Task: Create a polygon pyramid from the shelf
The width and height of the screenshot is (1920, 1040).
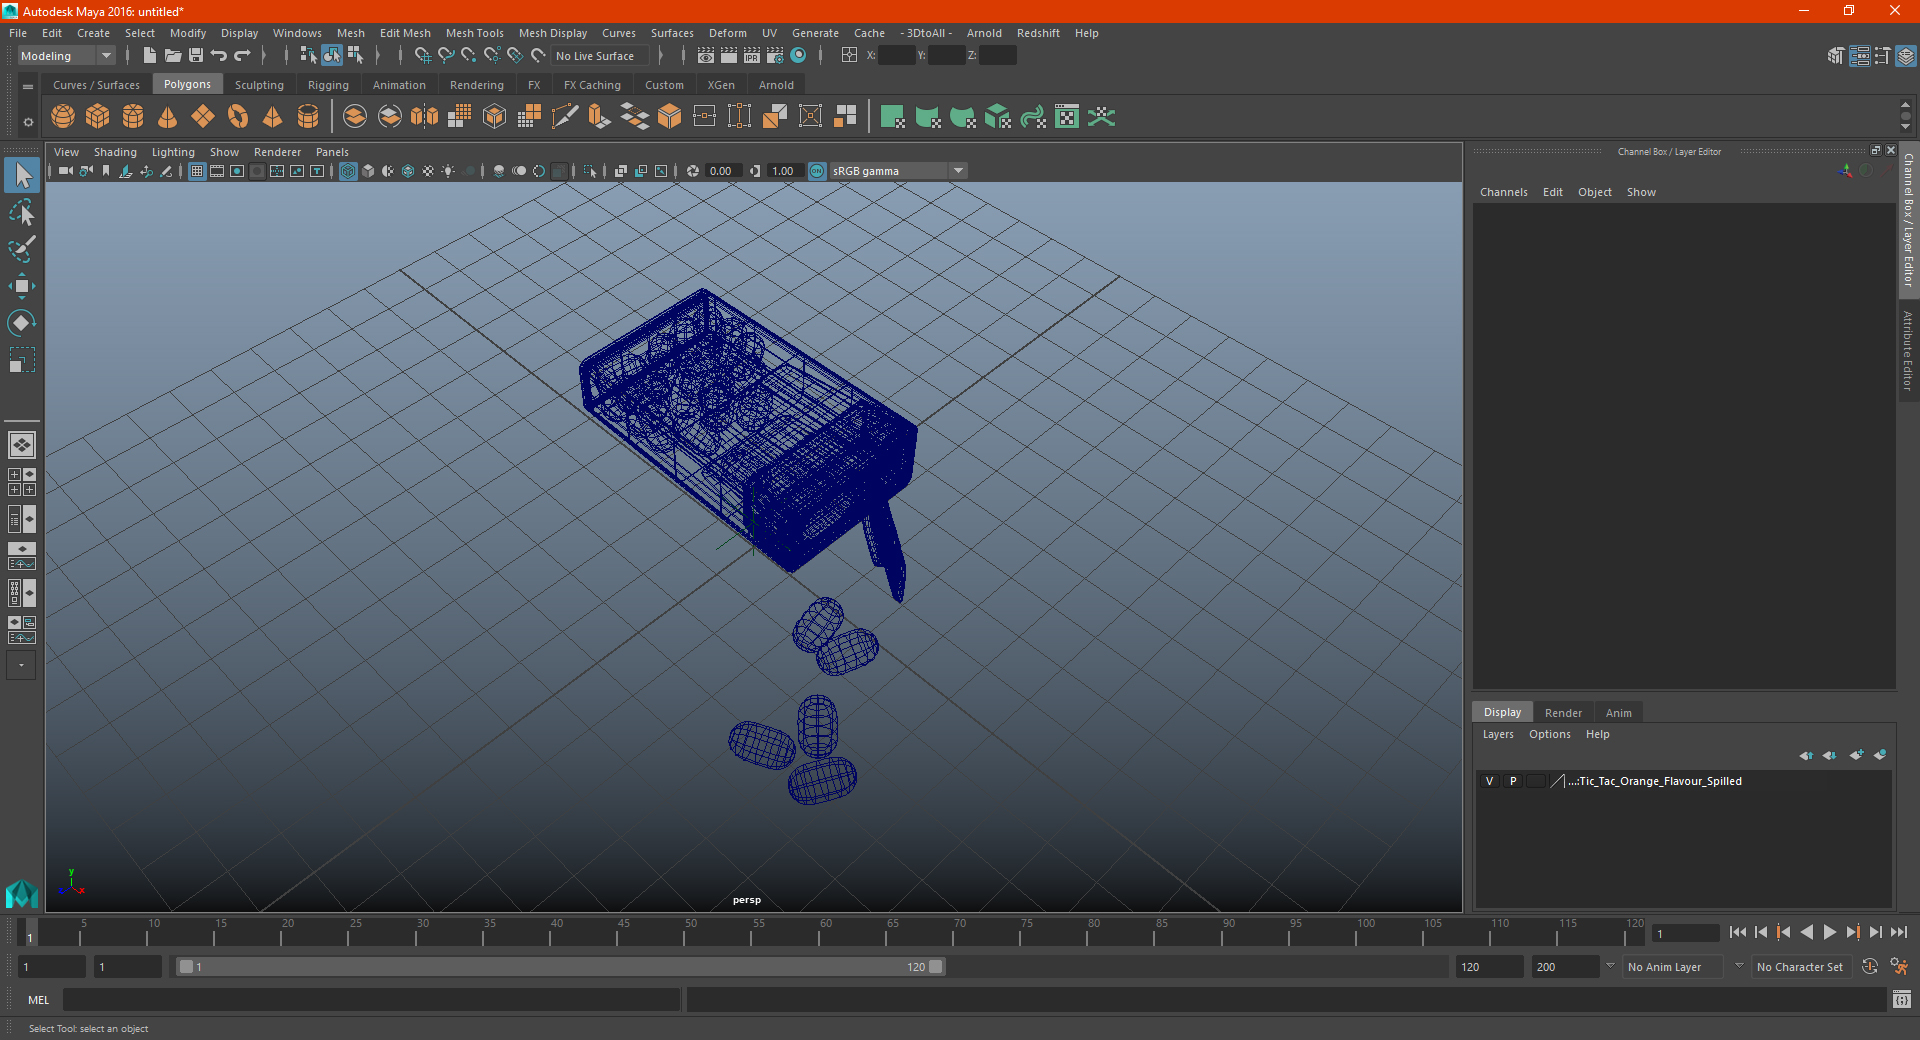Action: [x=273, y=117]
